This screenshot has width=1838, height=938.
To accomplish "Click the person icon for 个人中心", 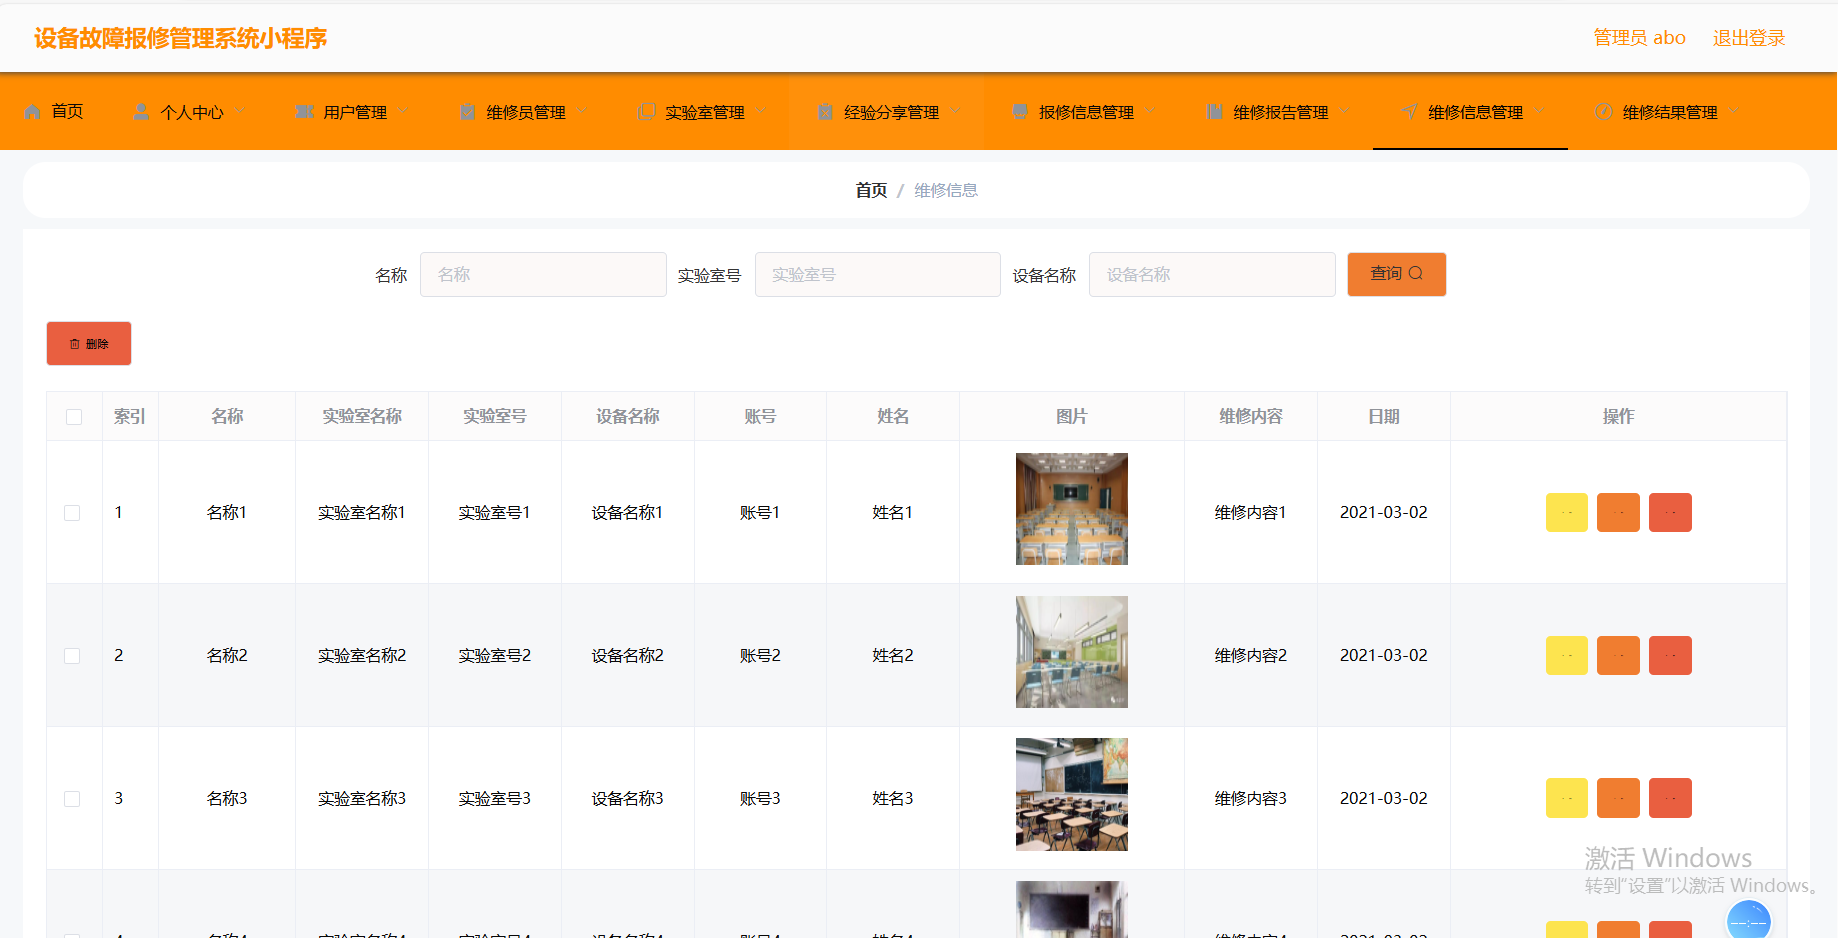I will click(141, 112).
